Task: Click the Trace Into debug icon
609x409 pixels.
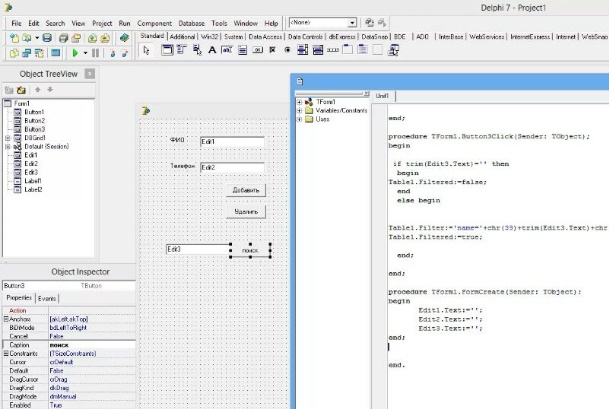Action: (x=113, y=53)
